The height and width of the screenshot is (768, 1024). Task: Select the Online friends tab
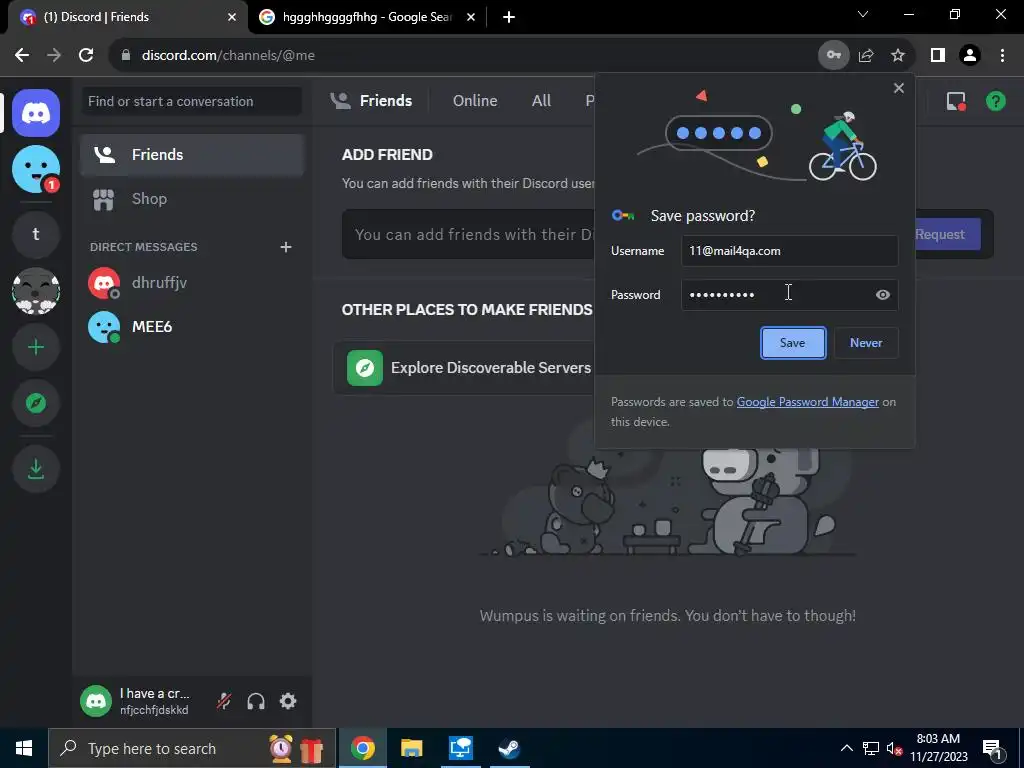[475, 101]
